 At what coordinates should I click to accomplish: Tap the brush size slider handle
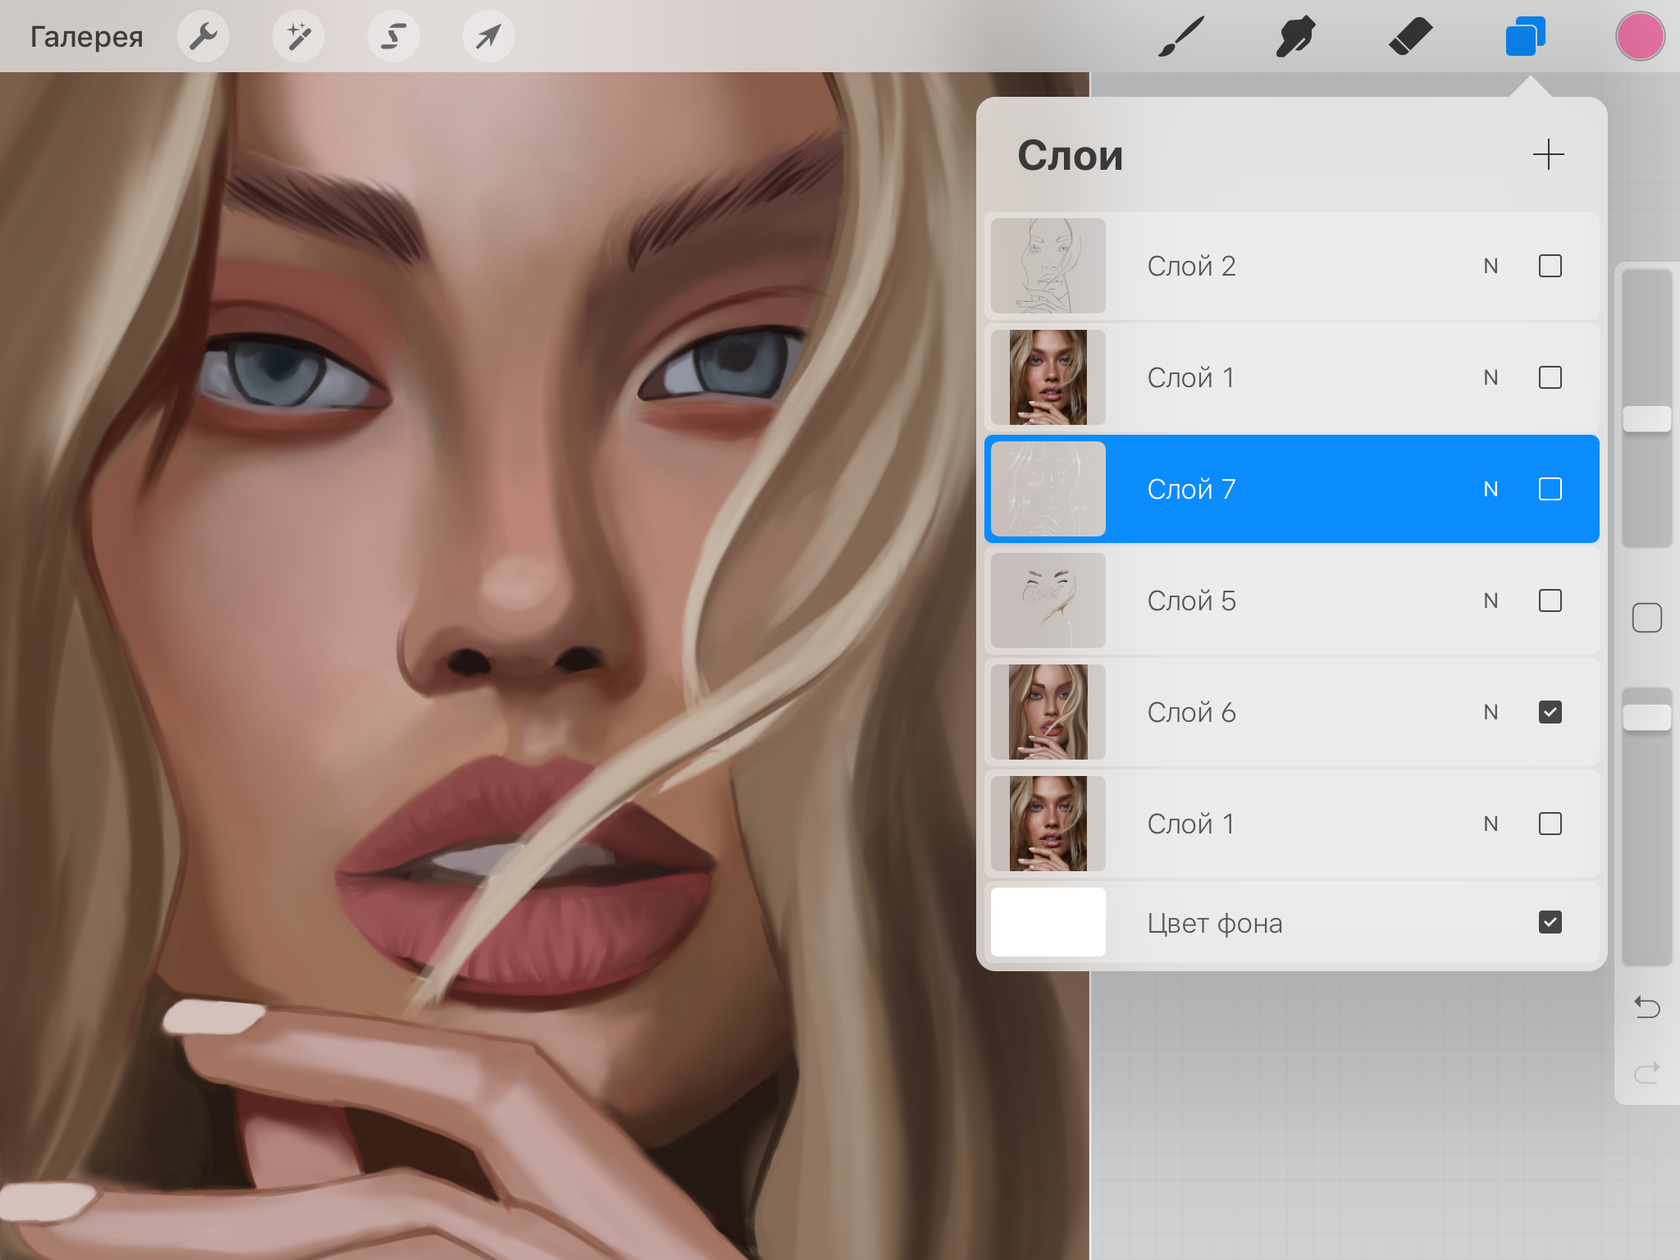(1647, 419)
